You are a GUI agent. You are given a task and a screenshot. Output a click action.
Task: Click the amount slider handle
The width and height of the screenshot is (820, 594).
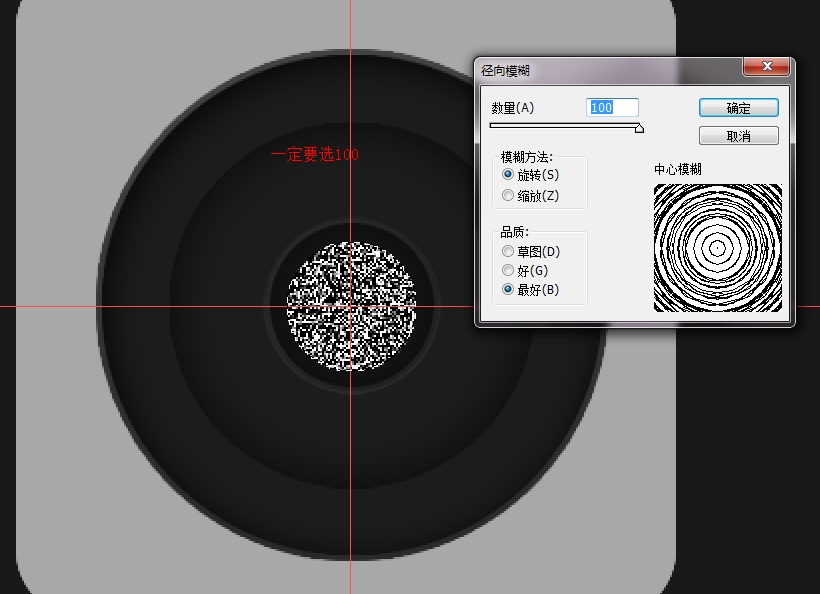pyautogui.click(x=639, y=128)
